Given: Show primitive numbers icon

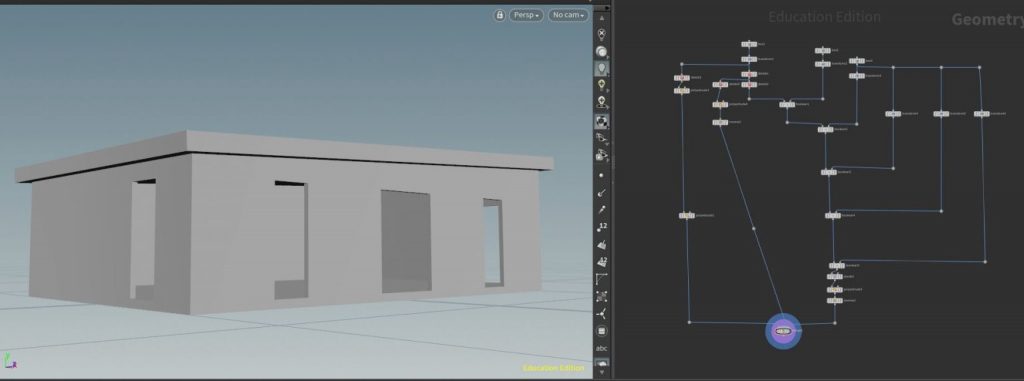Looking at the screenshot, I should pyautogui.click(x=602, y=262).
